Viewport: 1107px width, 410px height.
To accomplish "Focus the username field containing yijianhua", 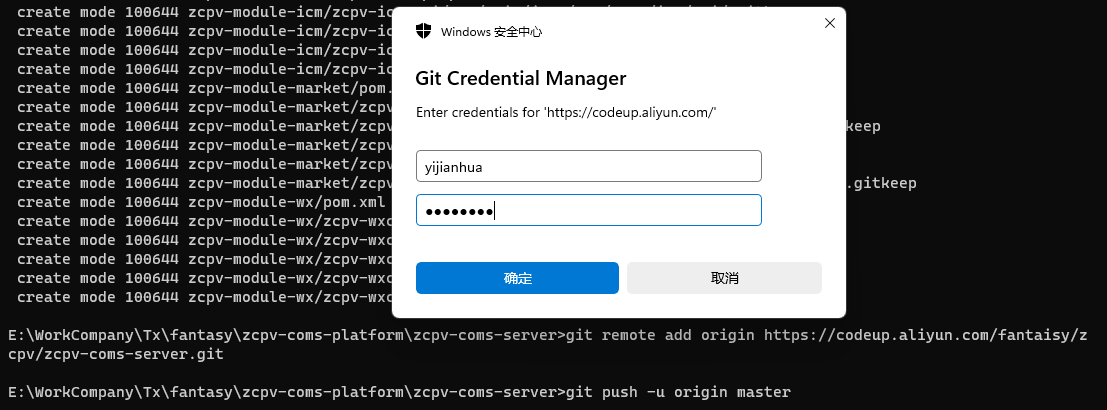I will (588, 166).
